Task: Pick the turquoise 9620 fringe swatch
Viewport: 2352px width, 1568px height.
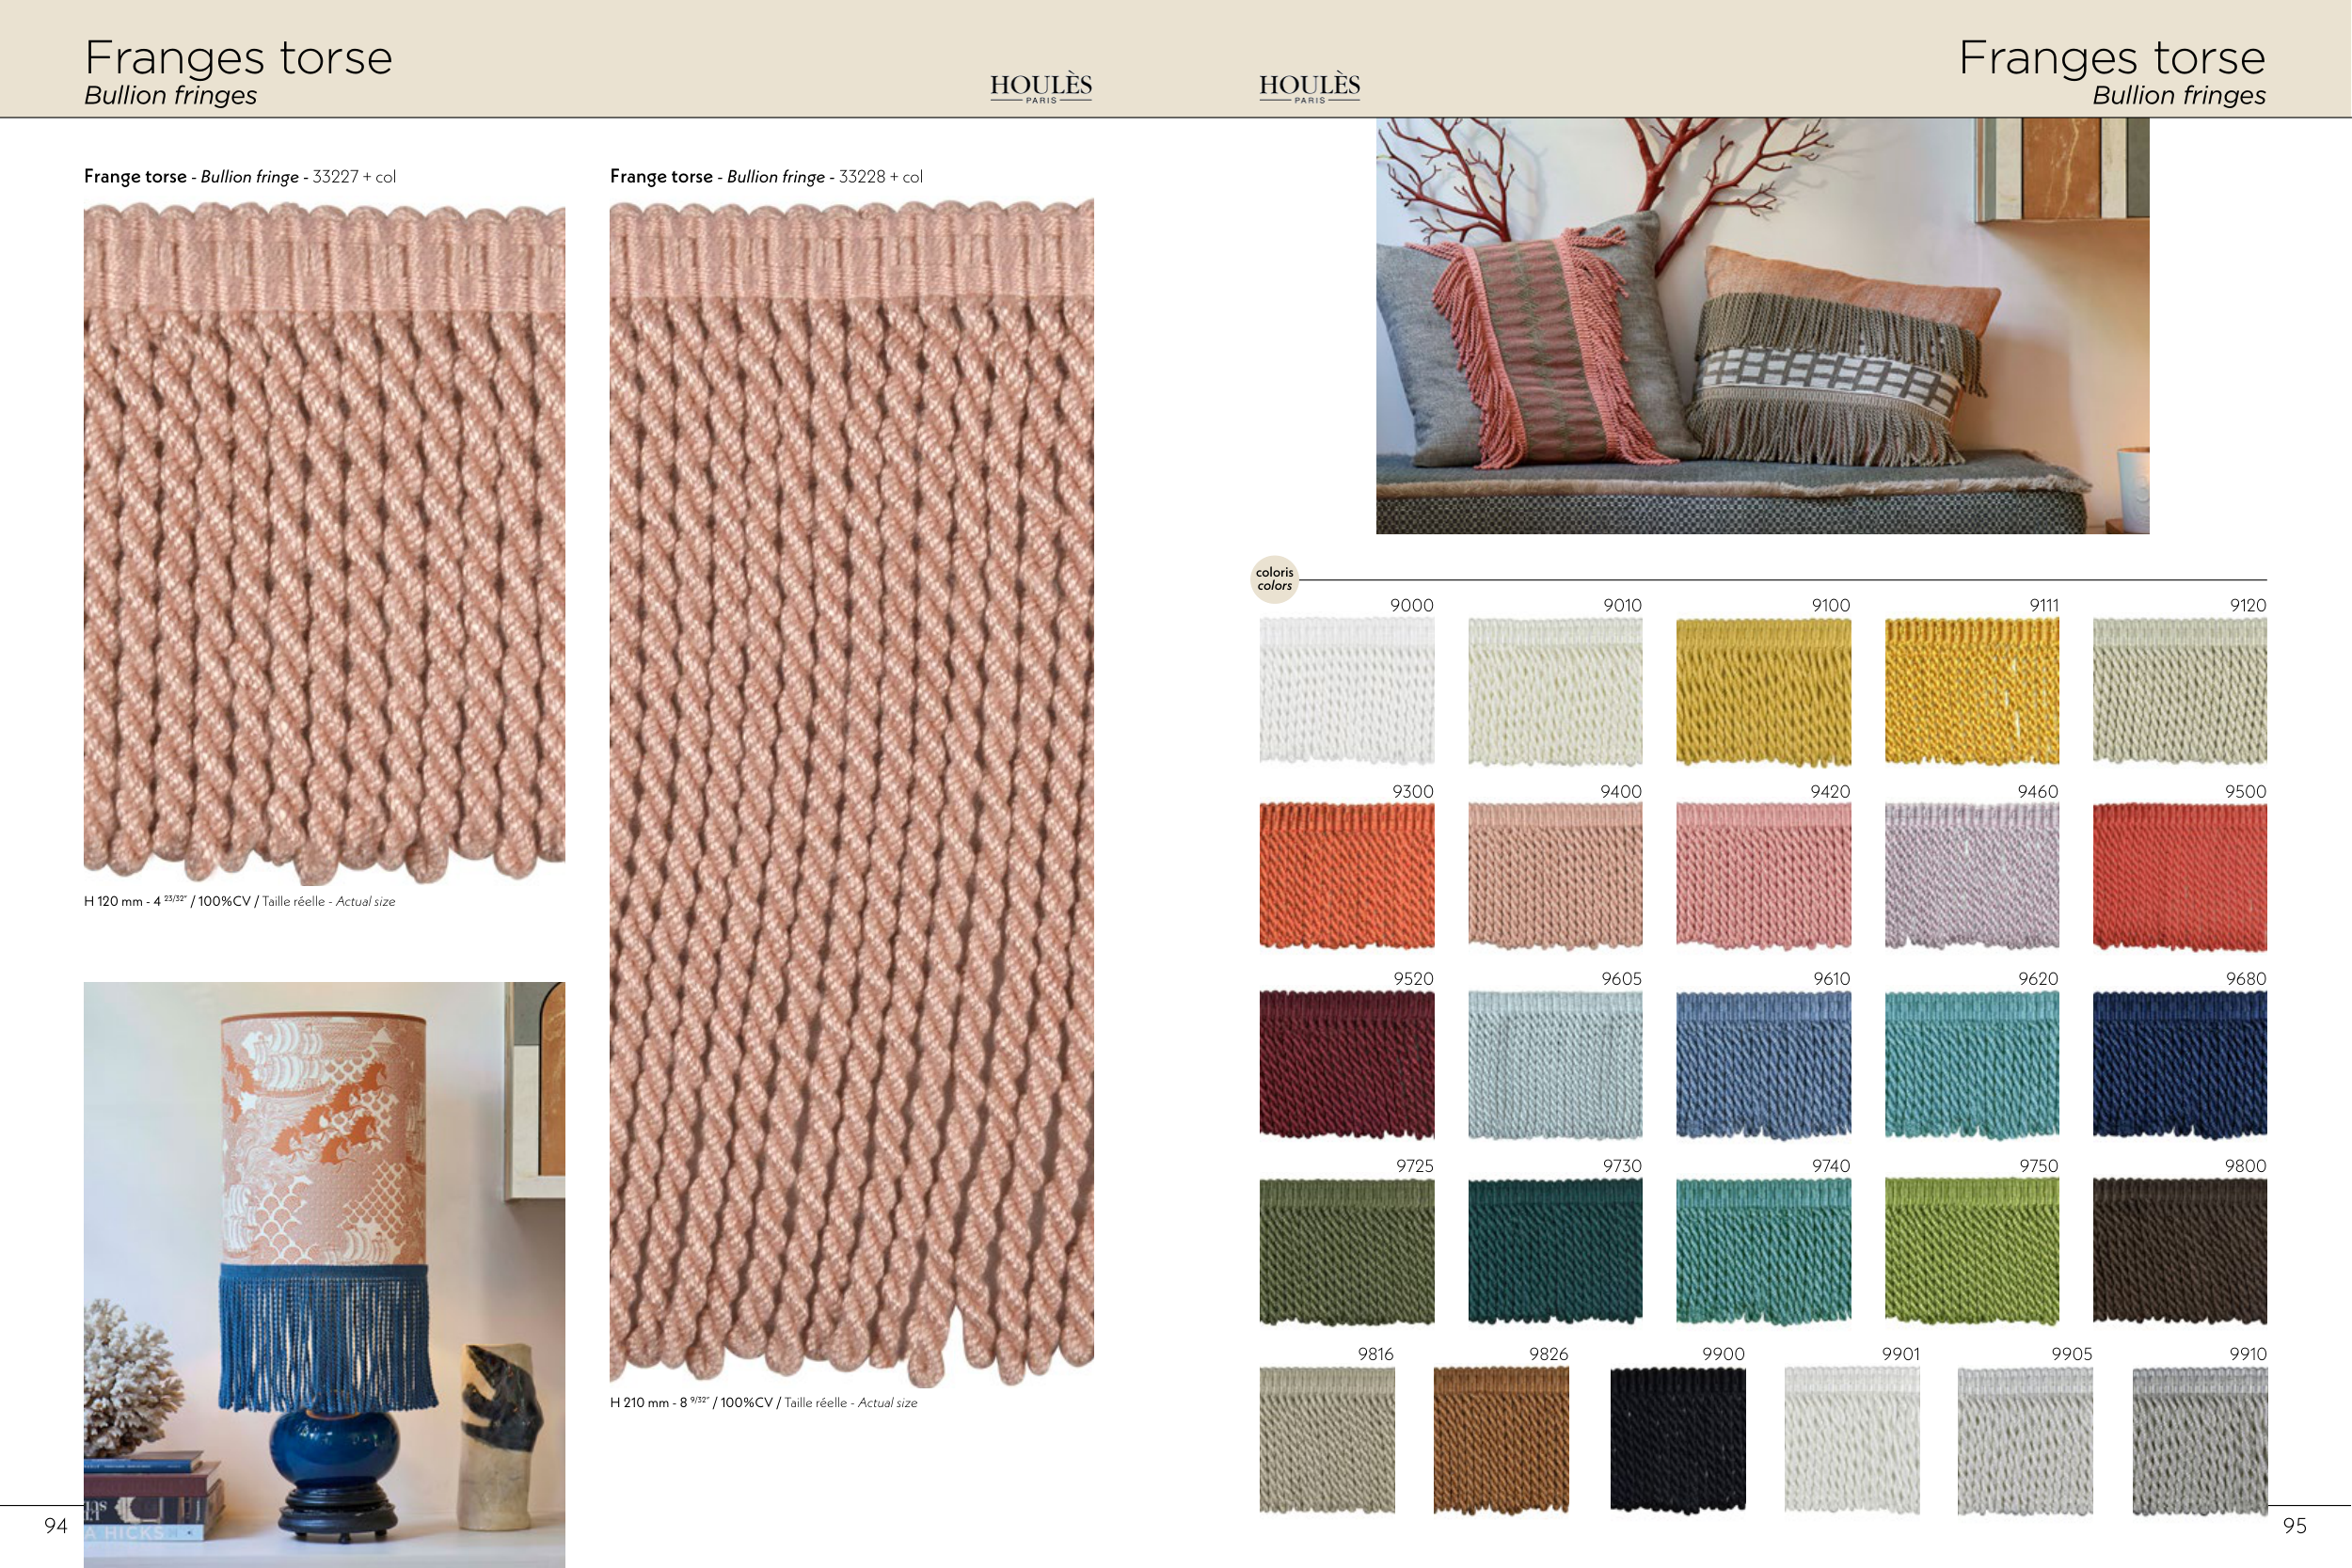Action: tap(1971, 1064)
